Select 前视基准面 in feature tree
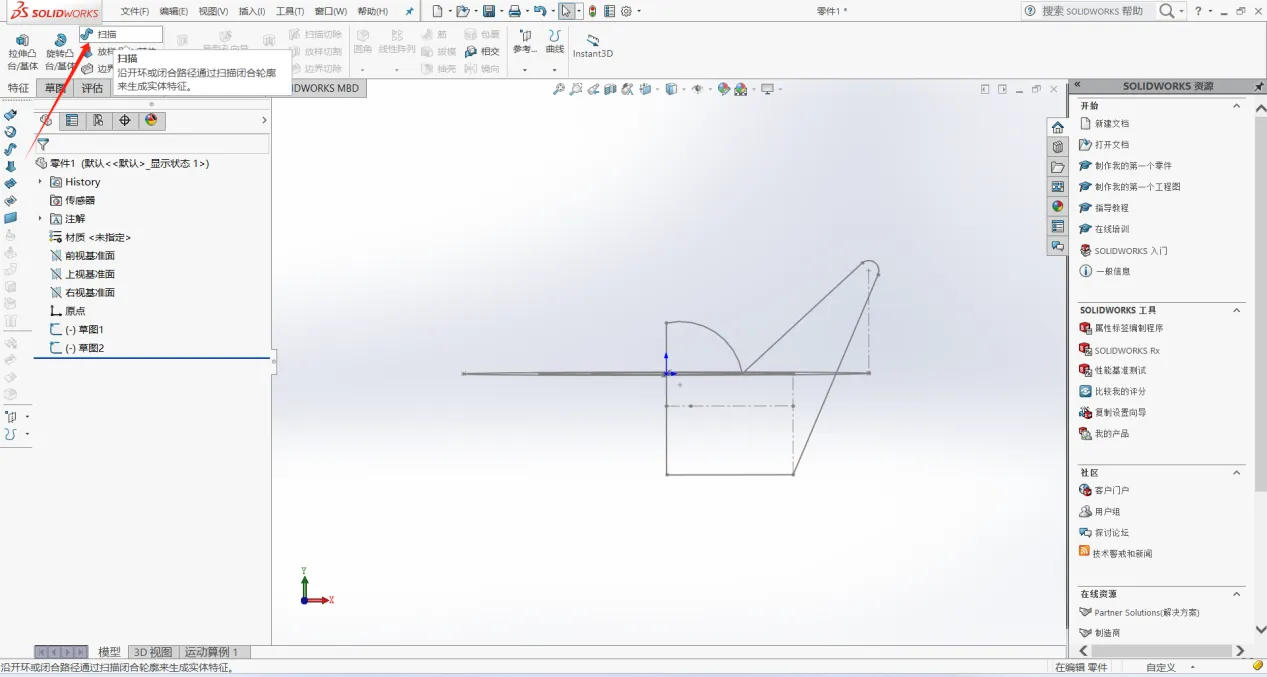This screenshot has width=1267, height=677. [90, 256]
